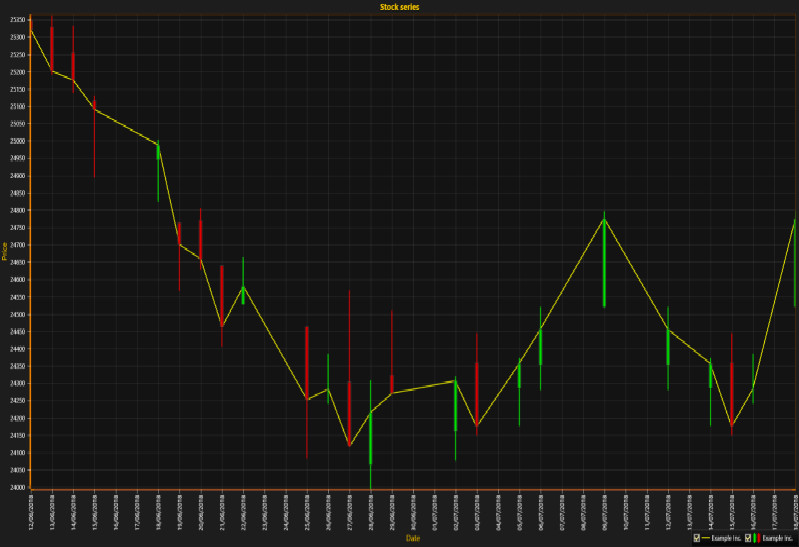Click the 24500 tick label on Price axis
This screenshot has height=547, width=799.
pyautogui.click(x=18, y=315)
